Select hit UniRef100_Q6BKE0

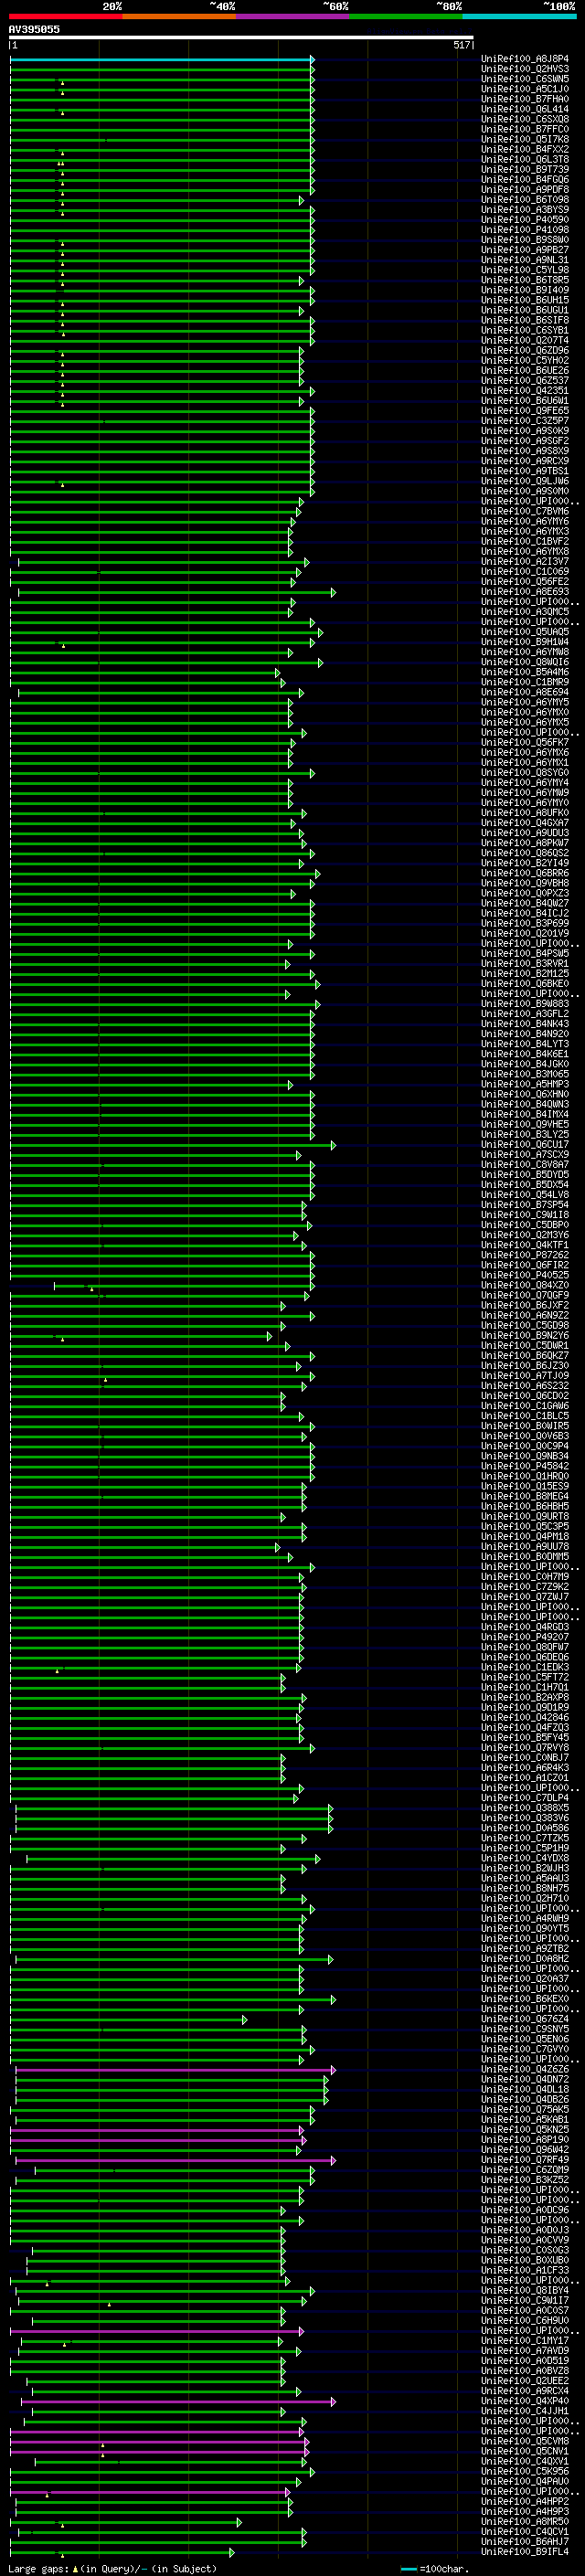tap(524, 984)
